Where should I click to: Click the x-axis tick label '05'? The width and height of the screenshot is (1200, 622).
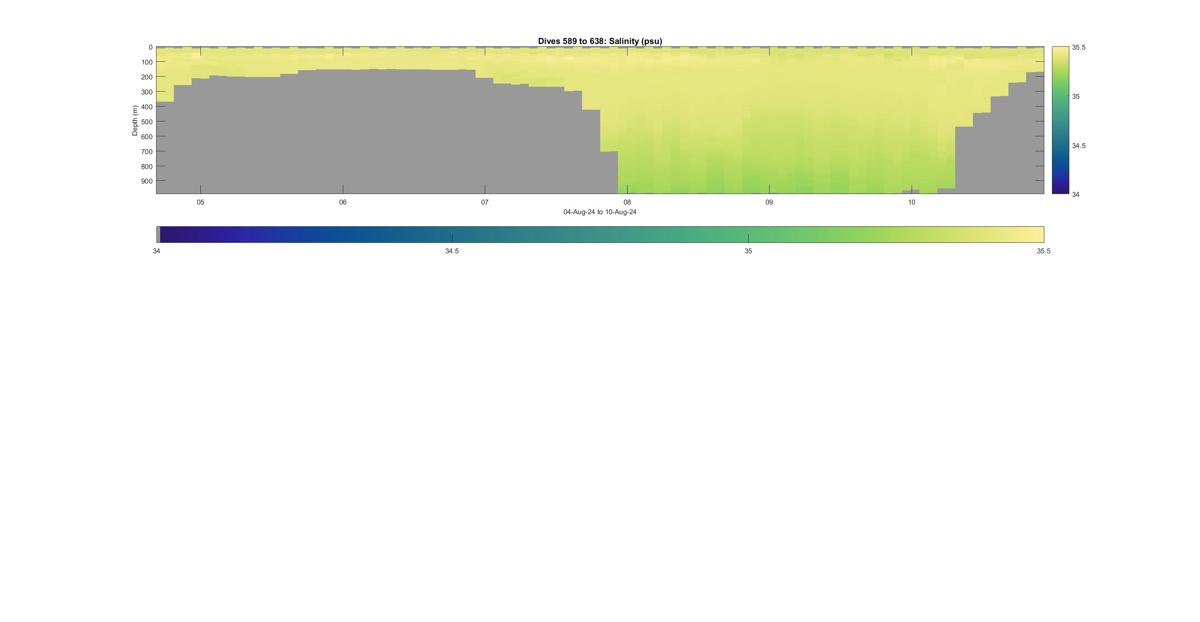click(x=200, y=202)
